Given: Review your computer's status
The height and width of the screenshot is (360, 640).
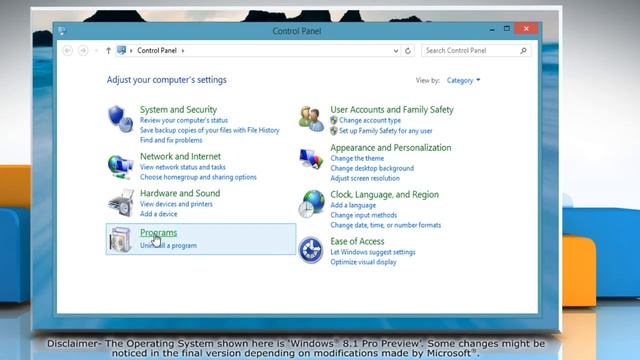Looking at the screenshot, I should (x=184, y=120).
